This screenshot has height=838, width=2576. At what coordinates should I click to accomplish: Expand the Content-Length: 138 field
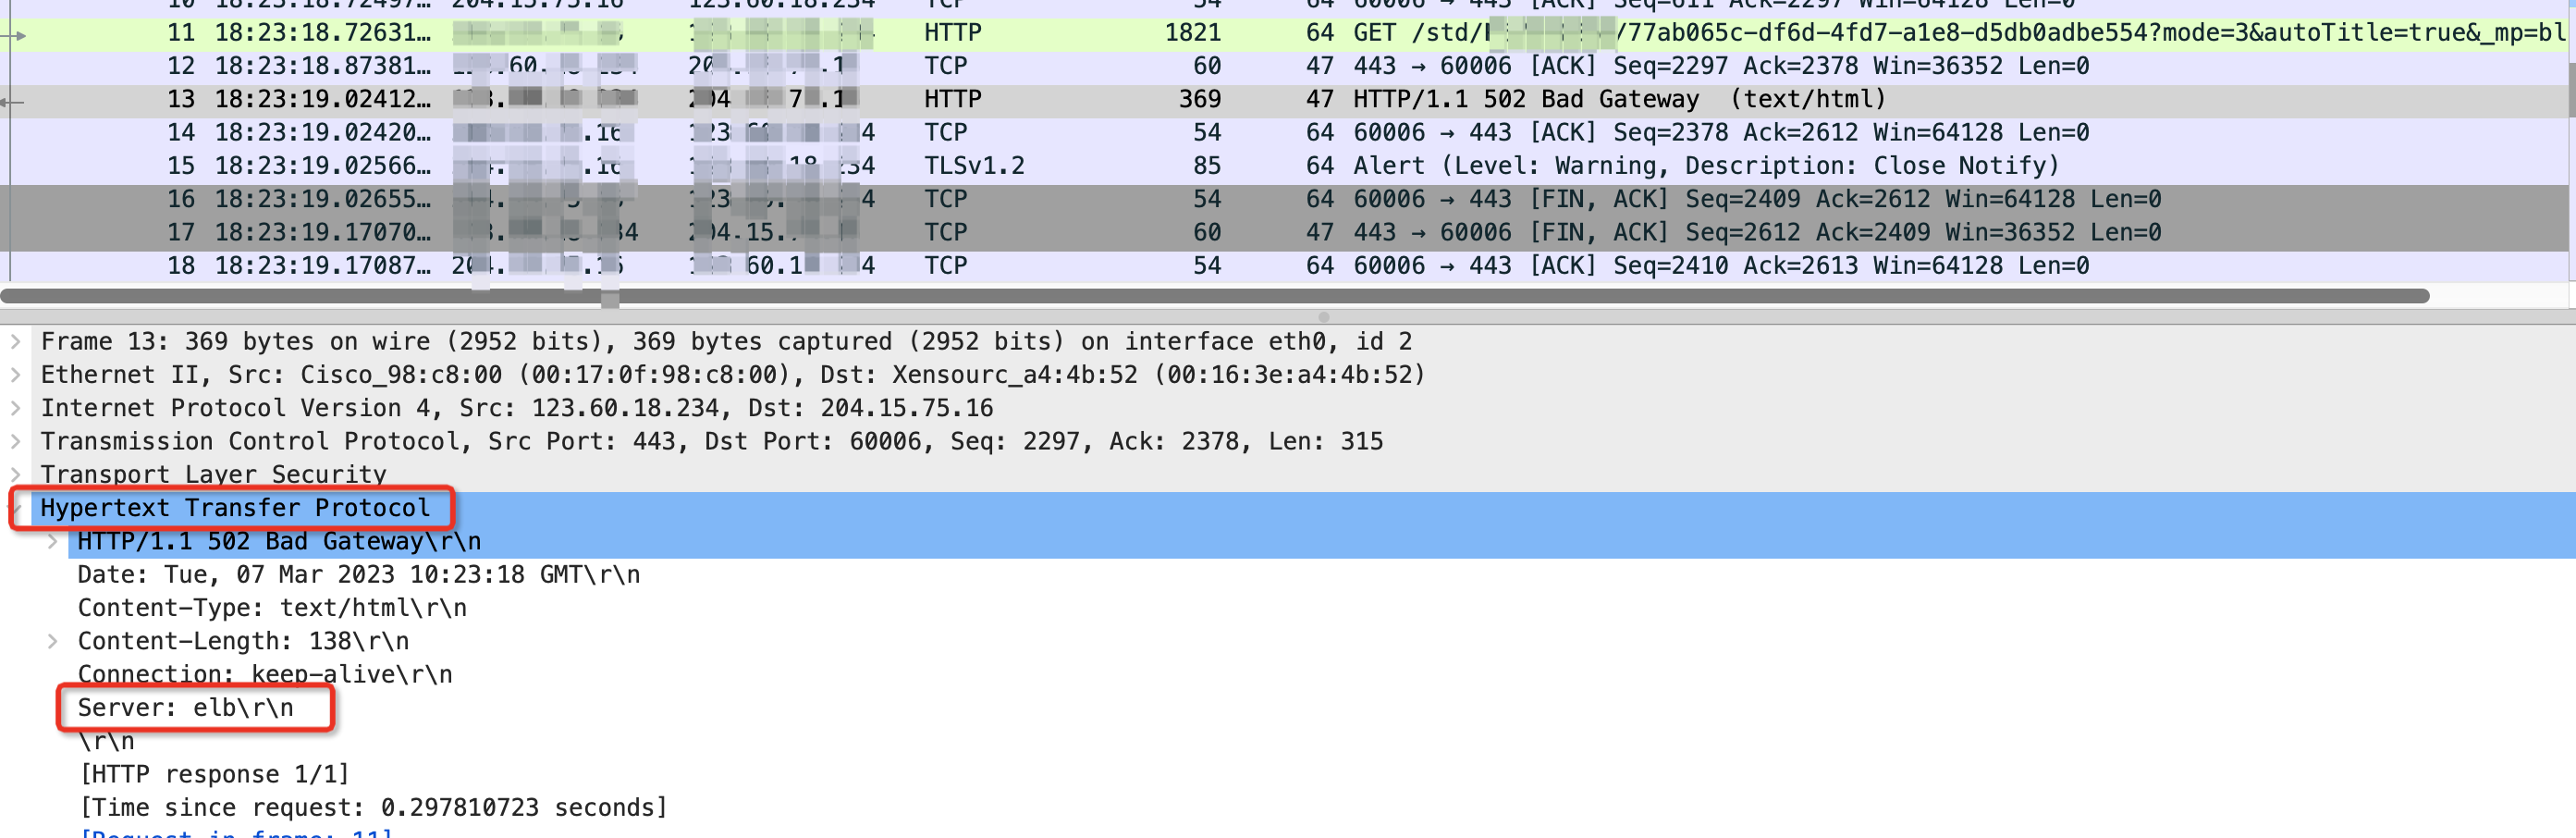[52, 641]
